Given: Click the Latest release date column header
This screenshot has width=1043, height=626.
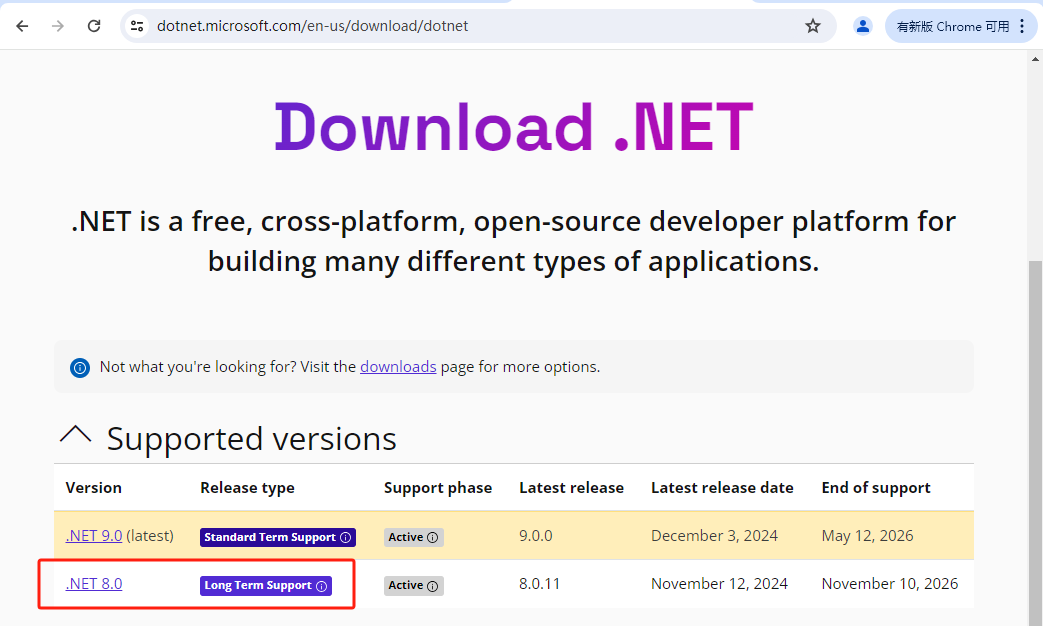Looking at the screenshot, I should (722, 488).
